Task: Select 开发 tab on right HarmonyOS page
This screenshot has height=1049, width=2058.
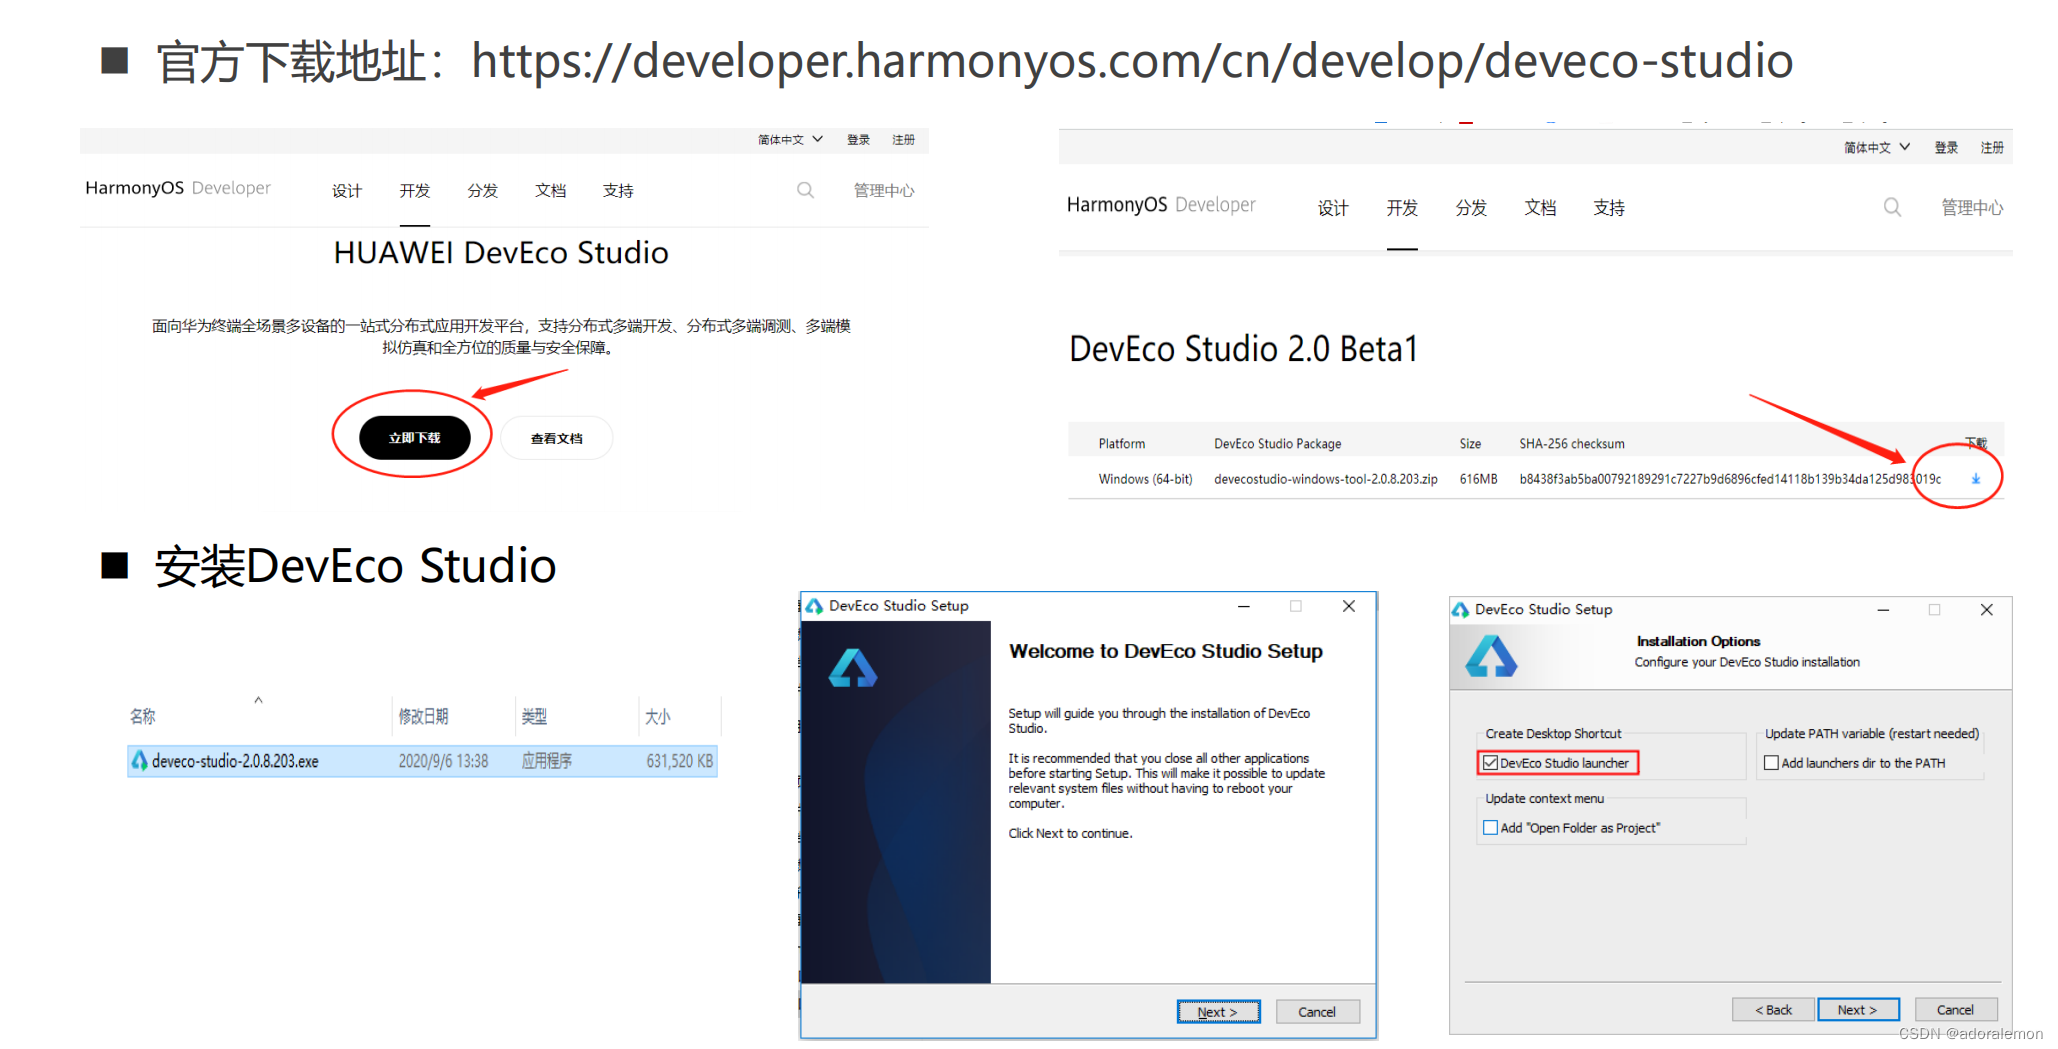Action: [1402, 208]
